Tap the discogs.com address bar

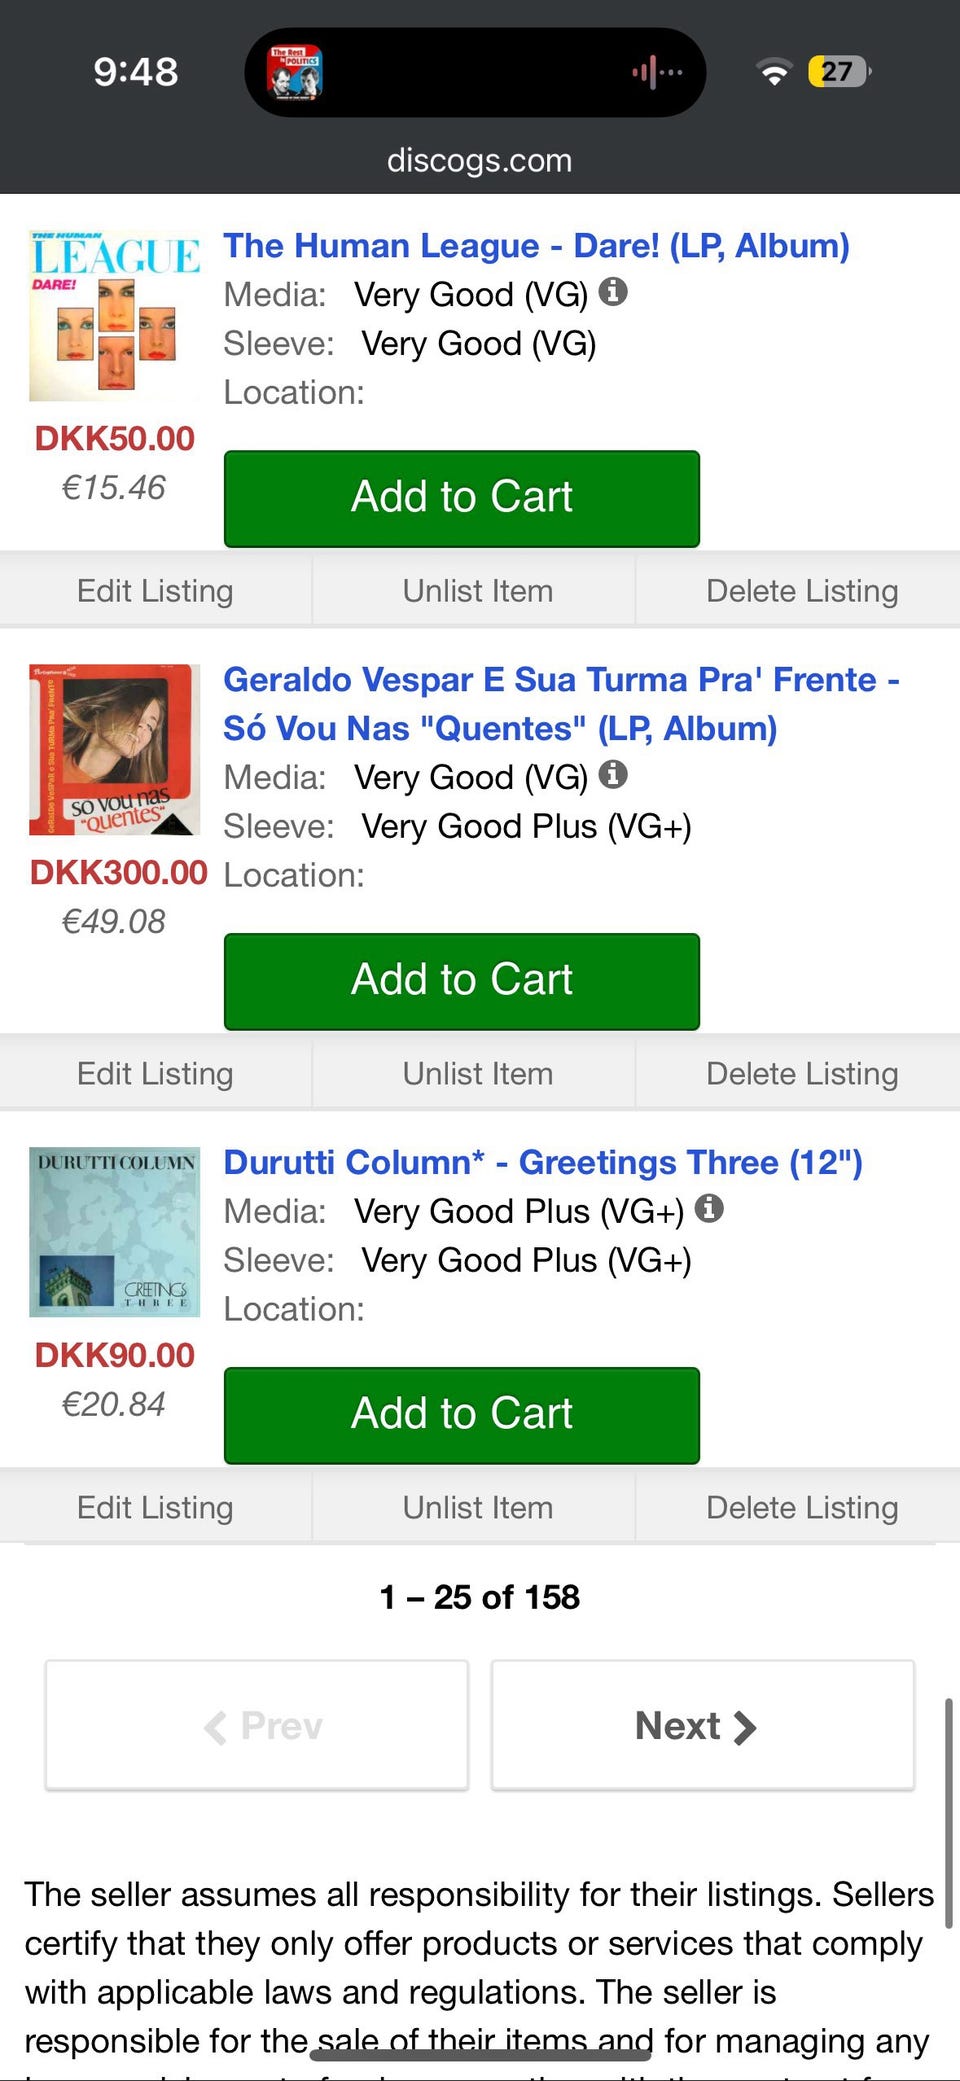480,160
